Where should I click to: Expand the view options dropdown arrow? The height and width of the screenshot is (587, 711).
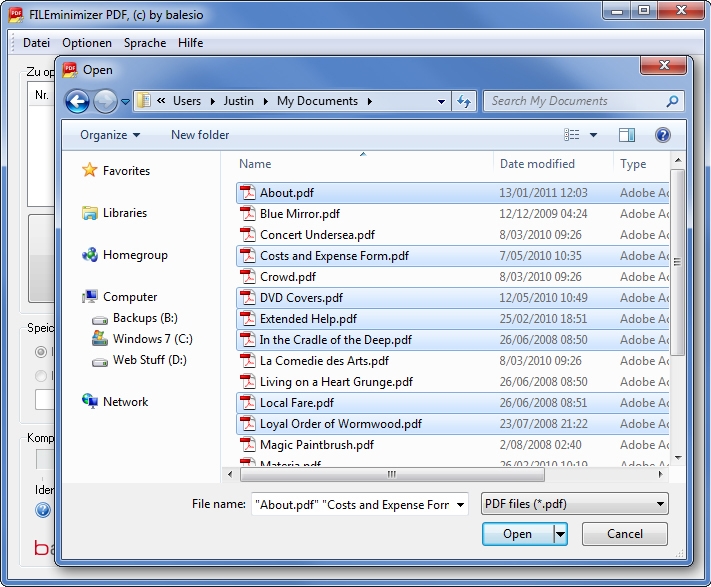(x=593, y=135)
